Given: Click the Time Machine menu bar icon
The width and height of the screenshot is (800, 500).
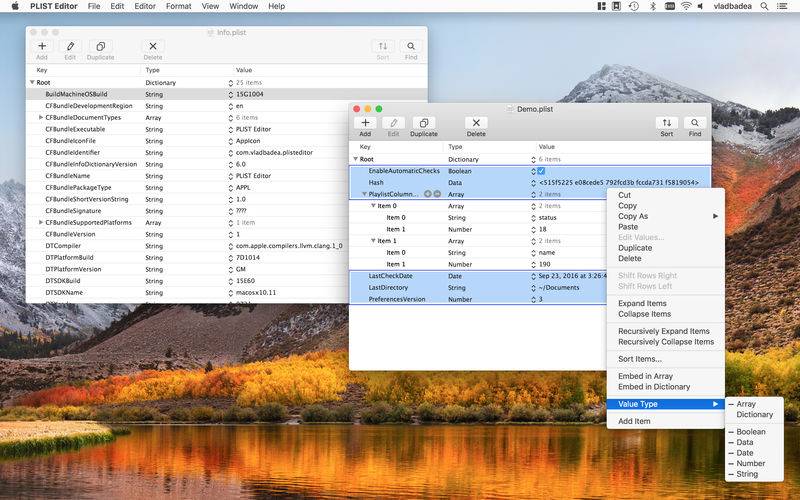Looking at the screenshot, I should [x=634, y=6].
